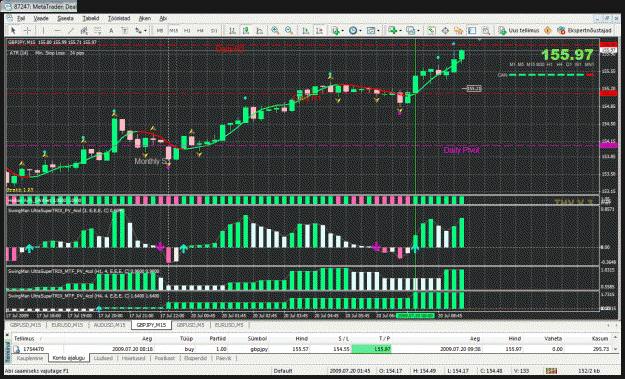This screenshot has height=379, width=625.
Task: Open the new chart dropdown
Action: [394, 30]
